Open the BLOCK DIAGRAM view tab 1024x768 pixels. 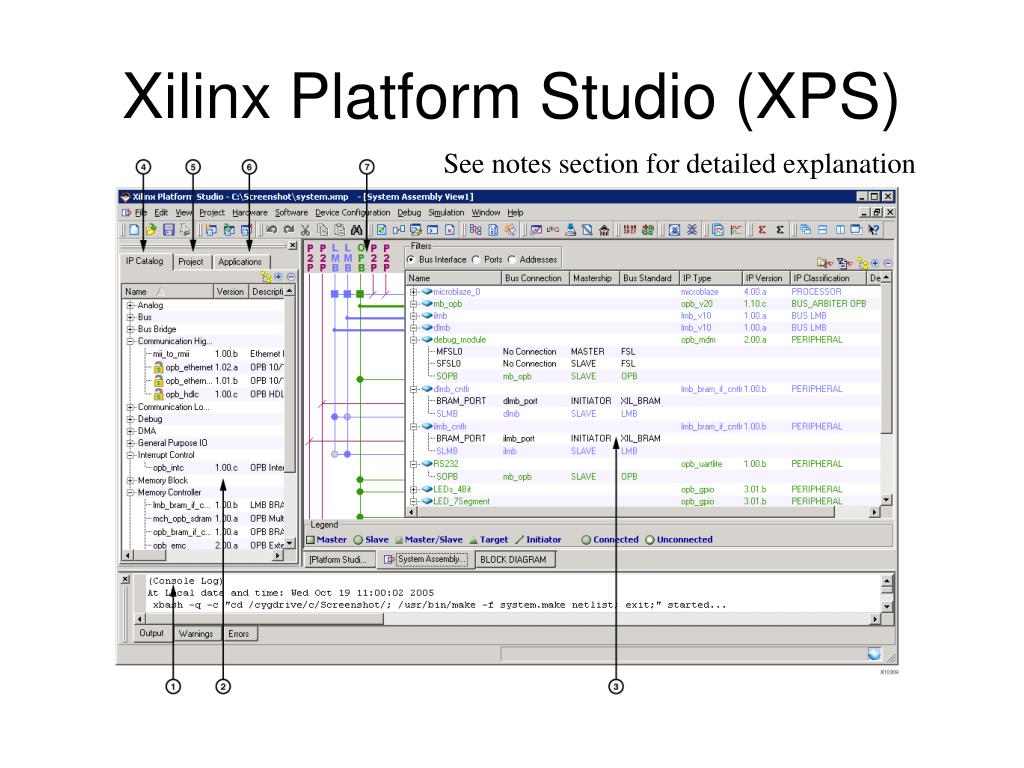pyautogui.click(x=513, y=560)
